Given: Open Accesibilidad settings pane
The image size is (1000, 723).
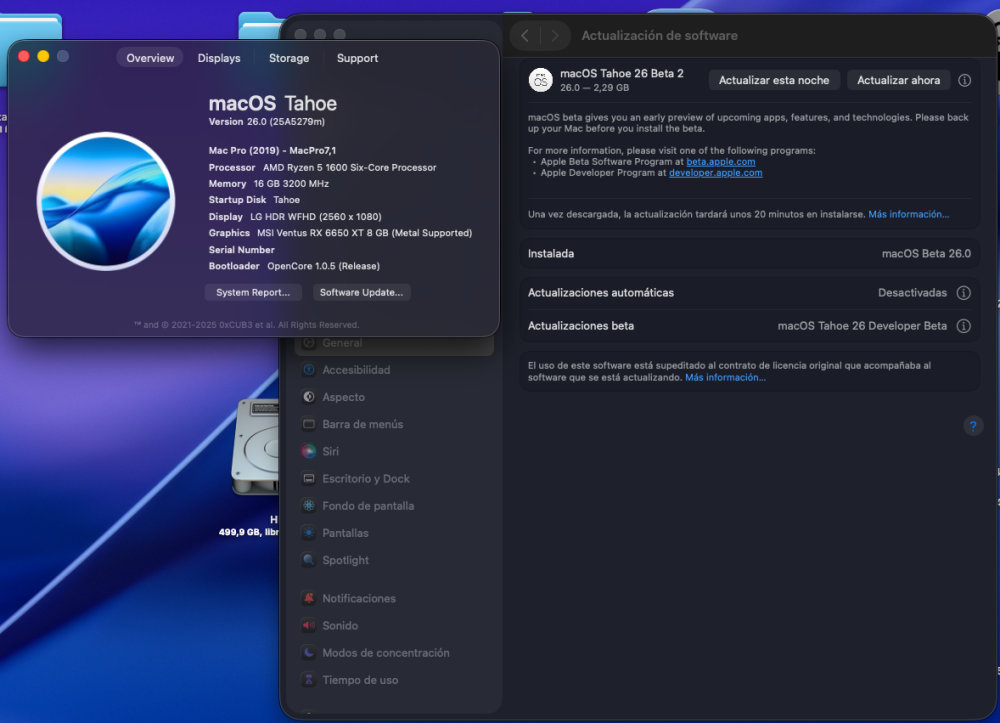Looking at the screenshot, I should (394, 370).
